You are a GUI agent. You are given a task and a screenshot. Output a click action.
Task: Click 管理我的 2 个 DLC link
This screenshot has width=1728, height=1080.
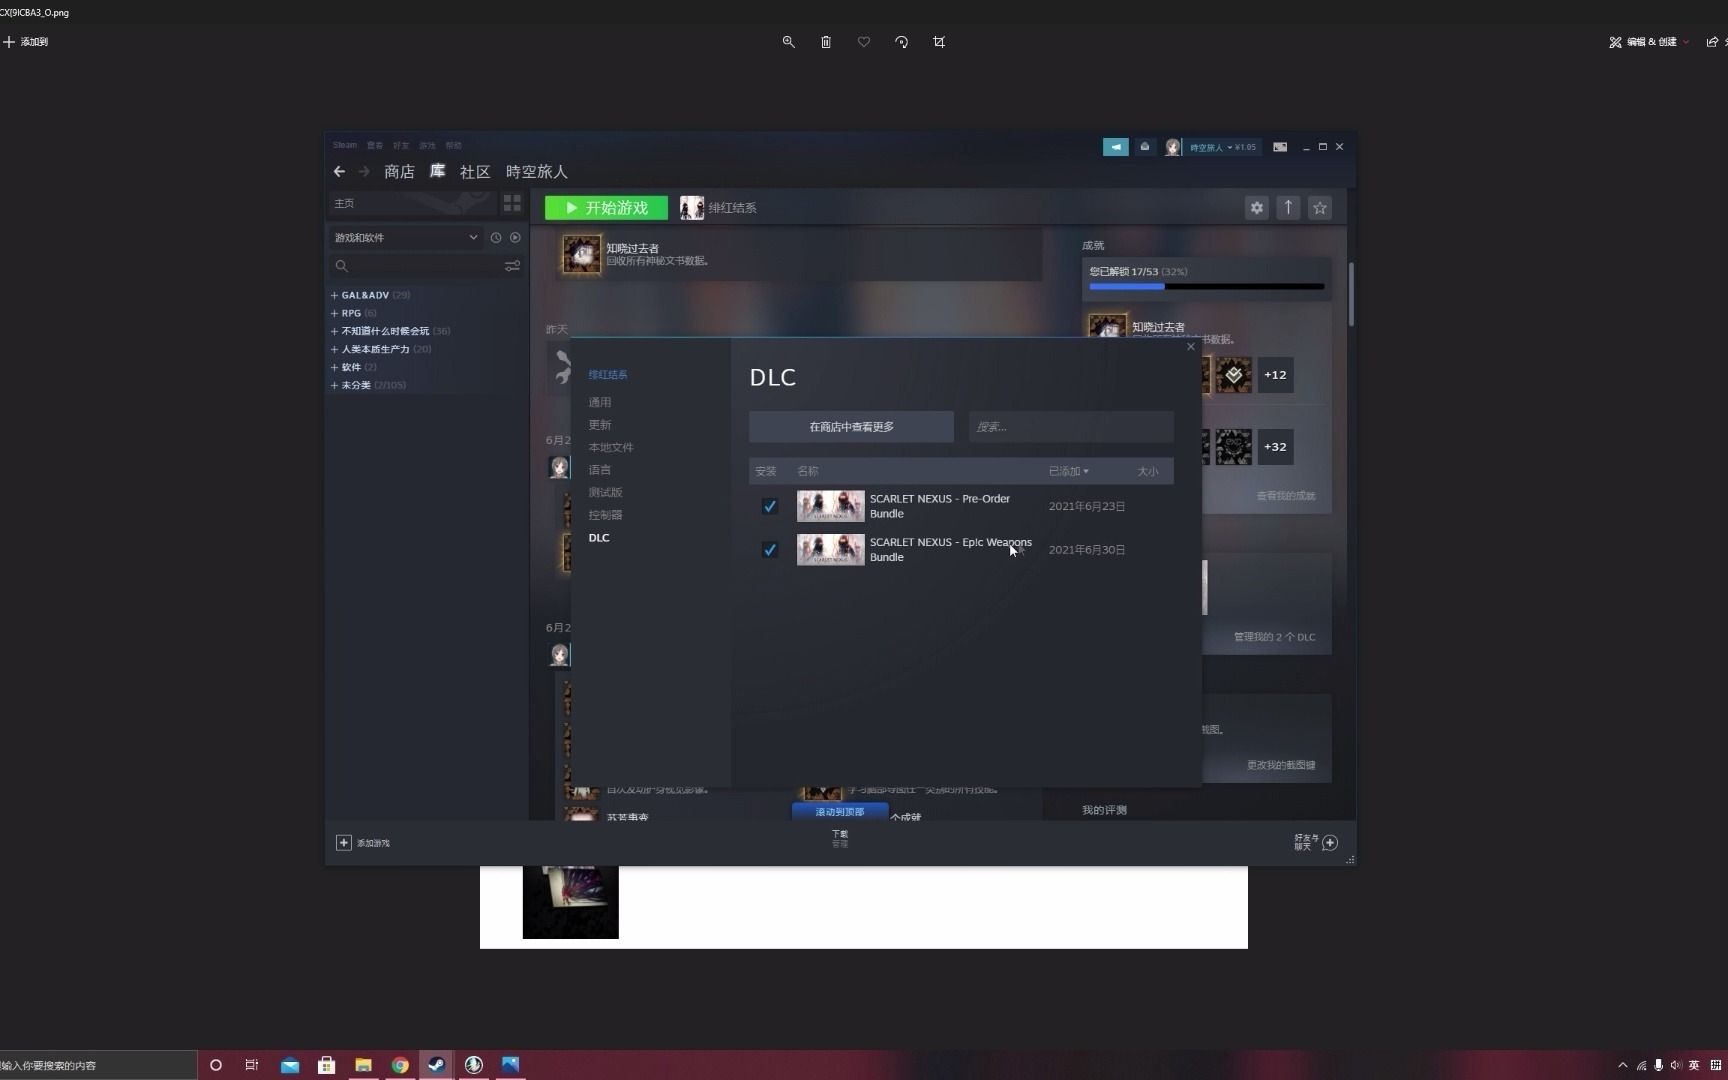click(x=1274, y=637)
